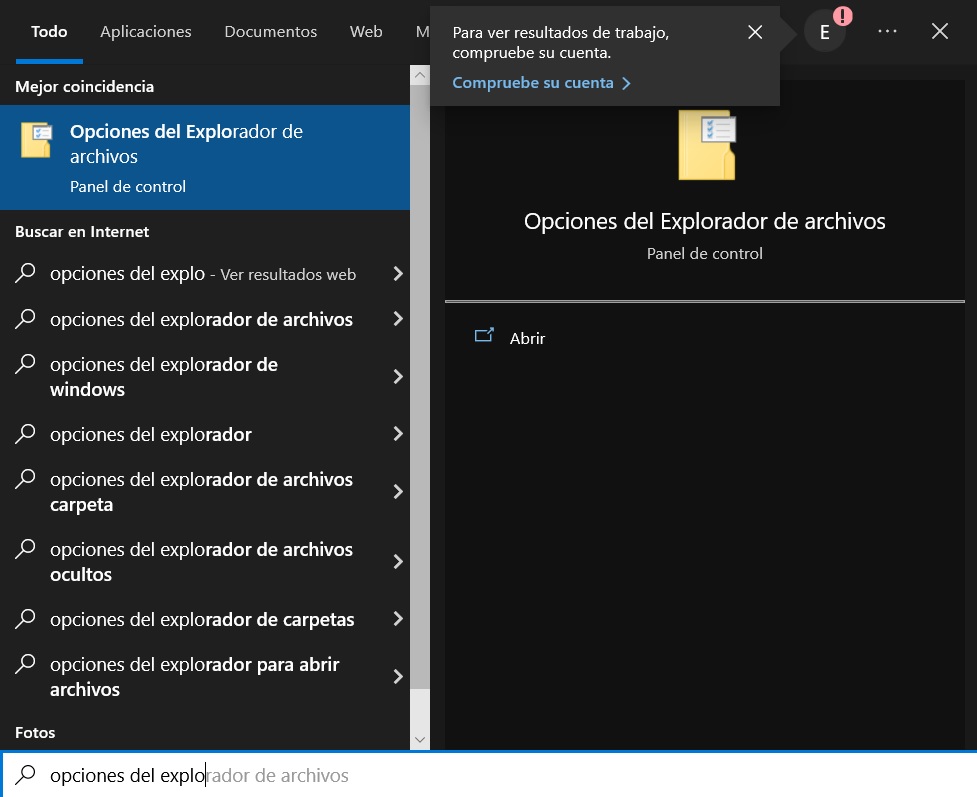977x797 pixels.
Task: Click the results list scrollbar thumb
Action: [420, 387]
